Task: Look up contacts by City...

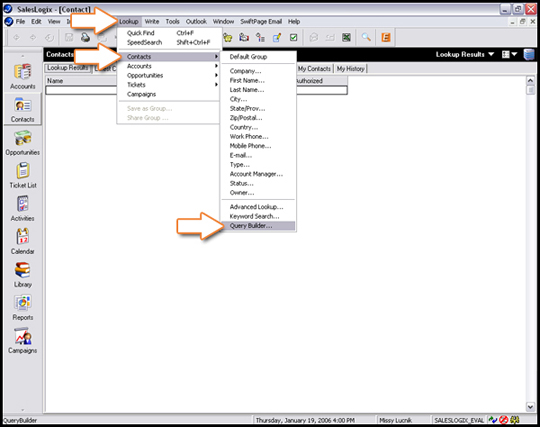Action: coord(258,99)
